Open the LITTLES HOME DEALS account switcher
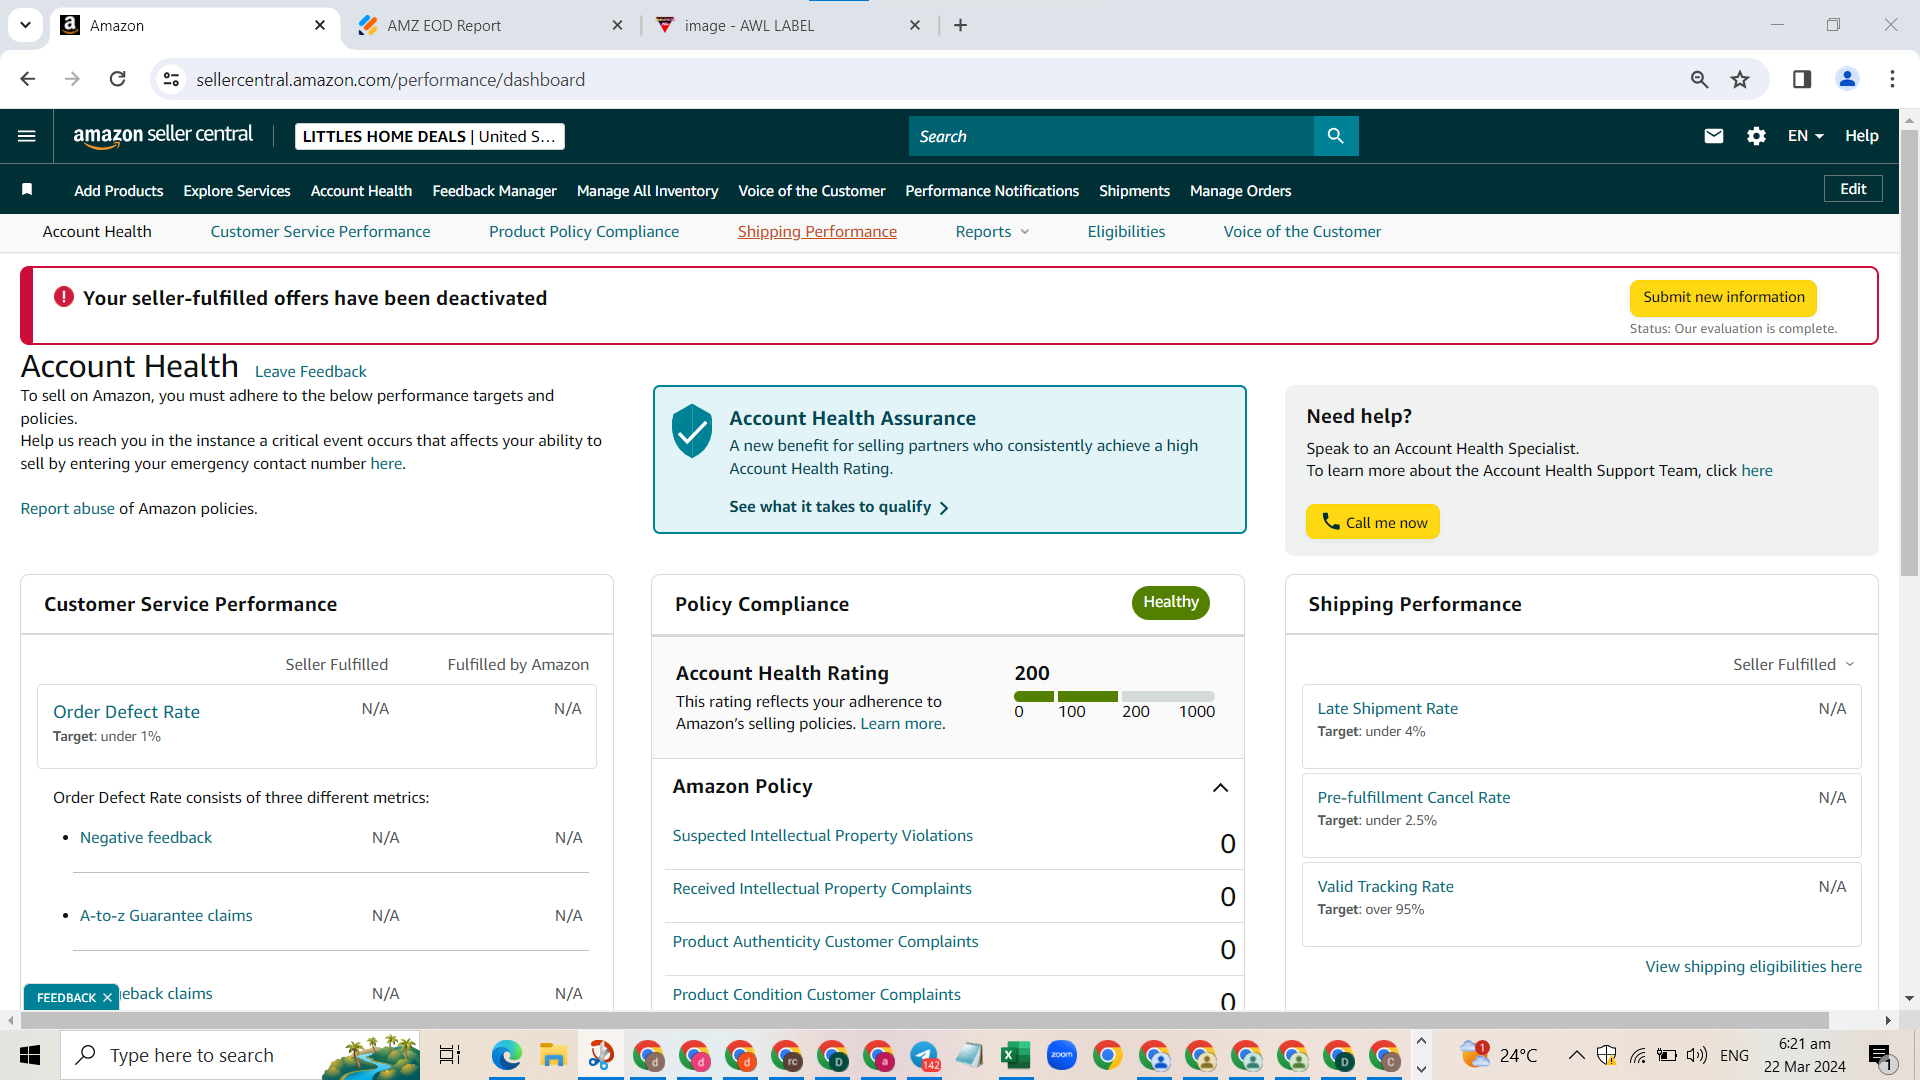The height and width of the screenshot is (1080, 1920). pos(429,136)
